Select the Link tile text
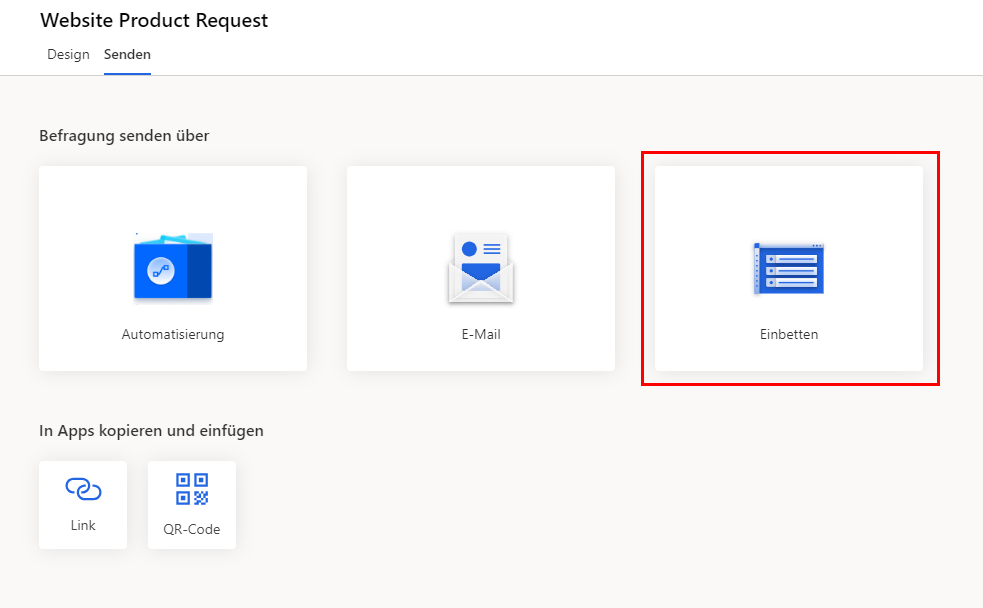Image resolution: width=983 pixels, height=608 pixels. point(83,525)
